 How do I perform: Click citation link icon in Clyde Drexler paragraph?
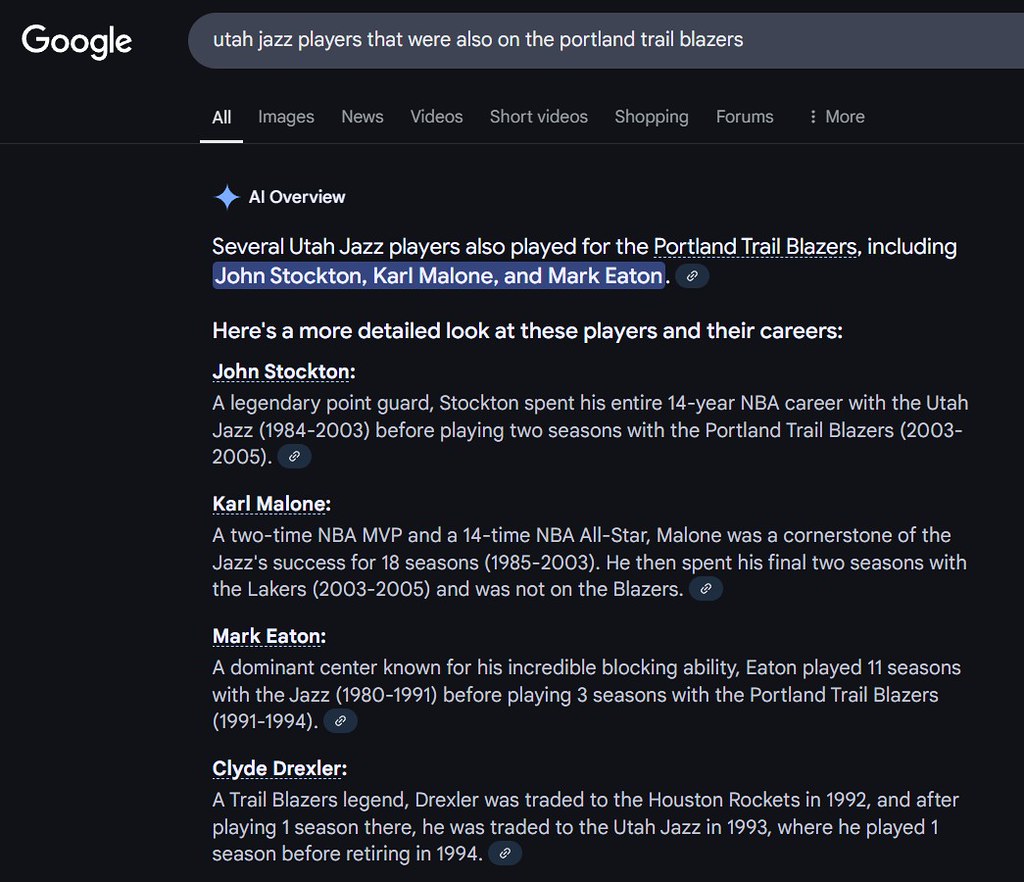505,853
